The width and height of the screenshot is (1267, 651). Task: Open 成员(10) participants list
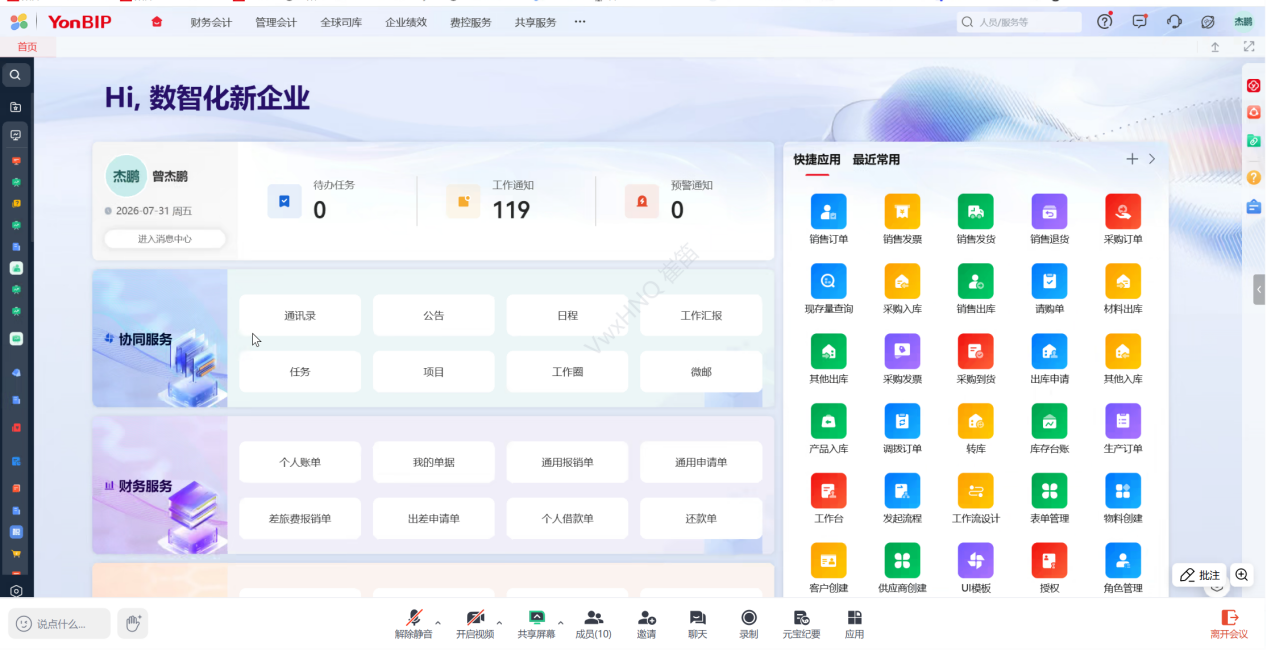point(593,624)
